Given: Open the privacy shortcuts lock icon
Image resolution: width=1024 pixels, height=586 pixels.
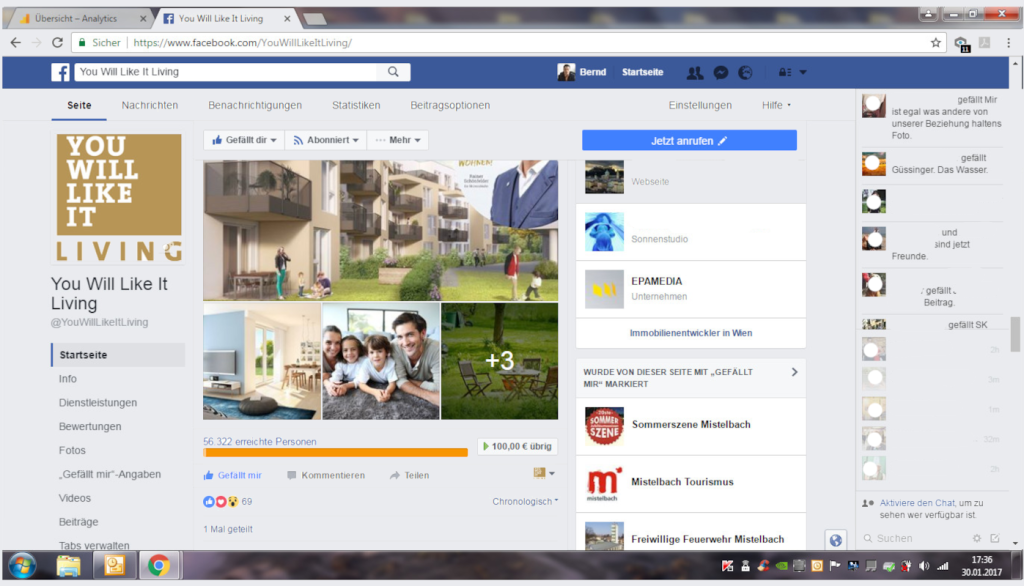Looking at the screenshot, I should tap(785, 72).
